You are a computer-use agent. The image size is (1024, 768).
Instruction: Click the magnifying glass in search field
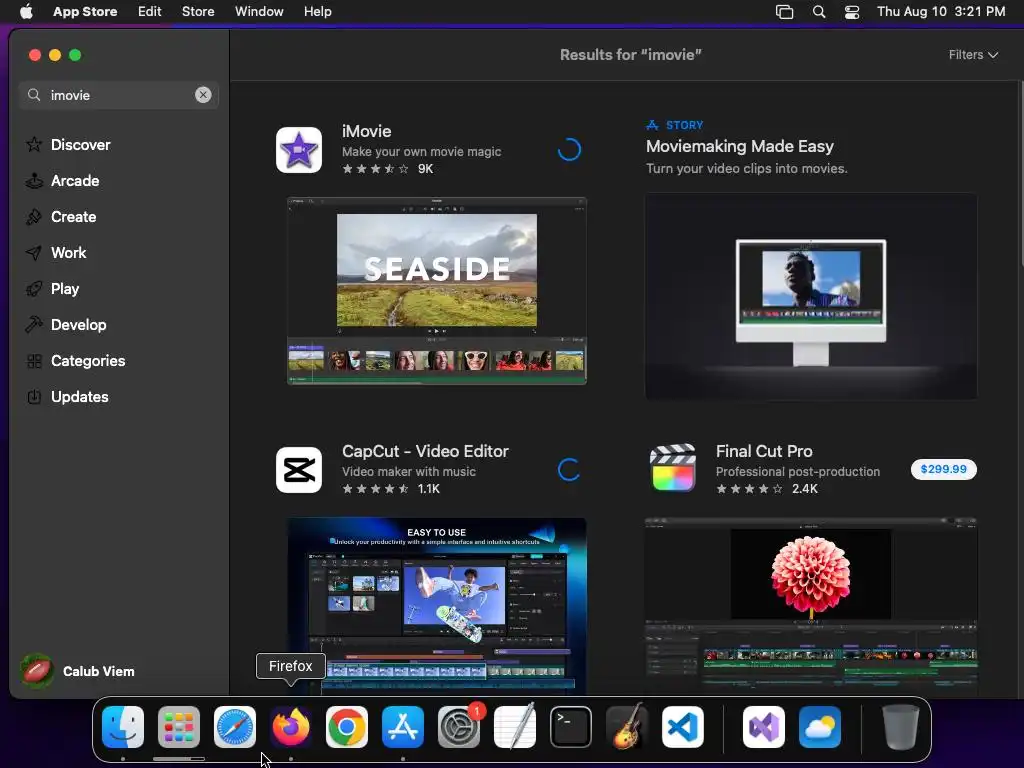point(34,95)
